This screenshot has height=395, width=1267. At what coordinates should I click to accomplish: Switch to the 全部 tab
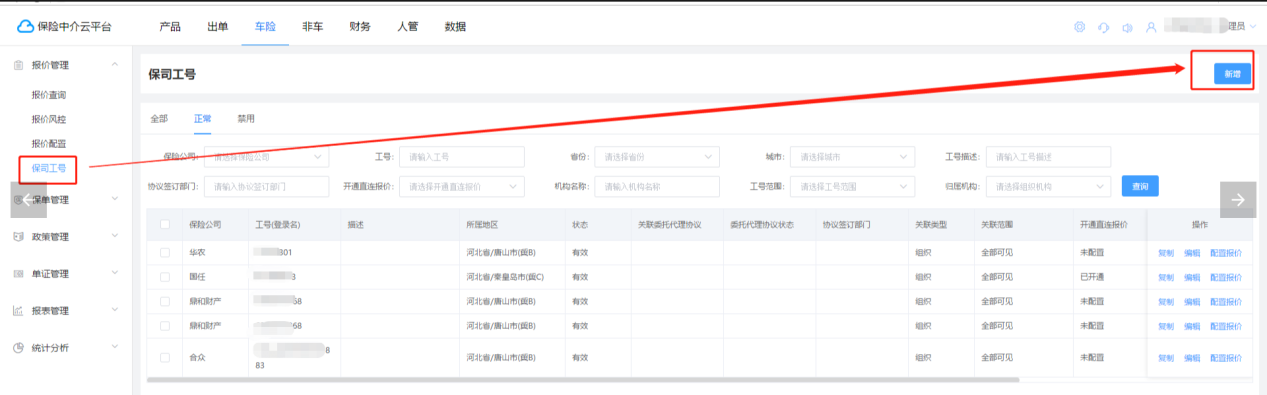tap(159, 119)
